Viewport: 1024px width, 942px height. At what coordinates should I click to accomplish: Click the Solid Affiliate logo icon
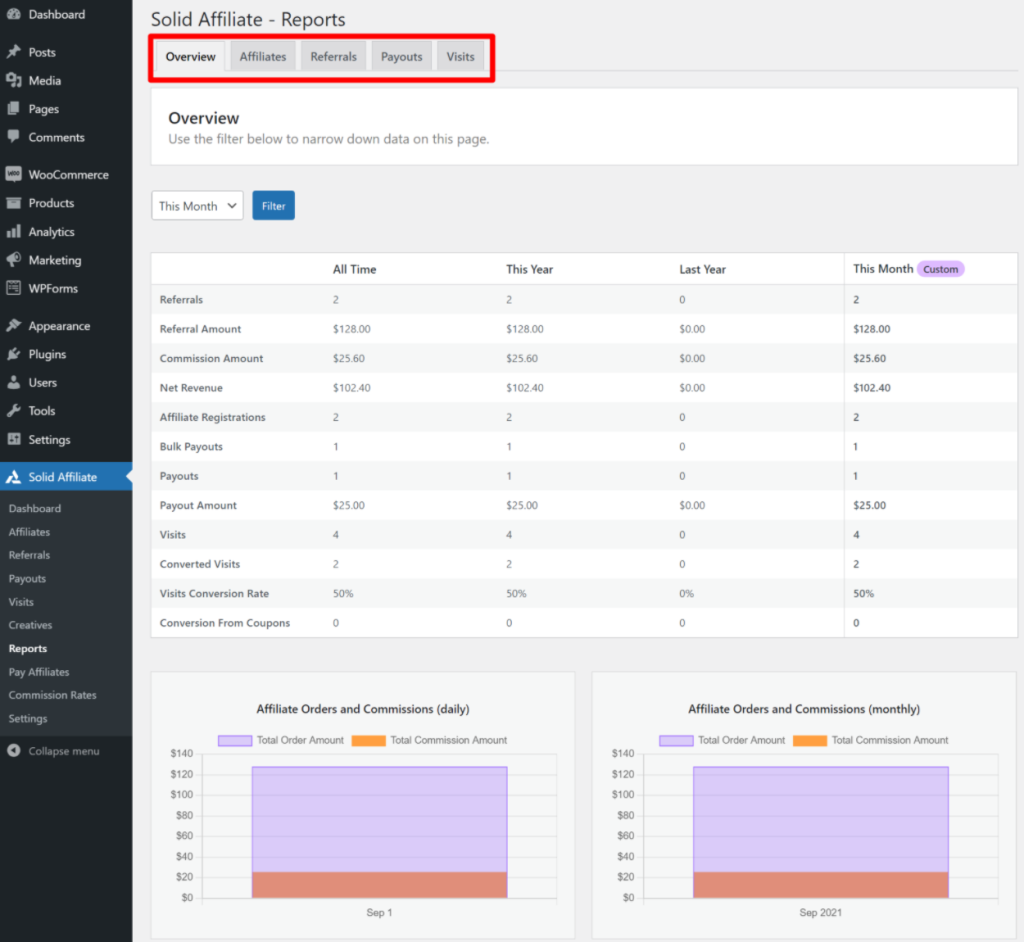(x=14, y=477)
